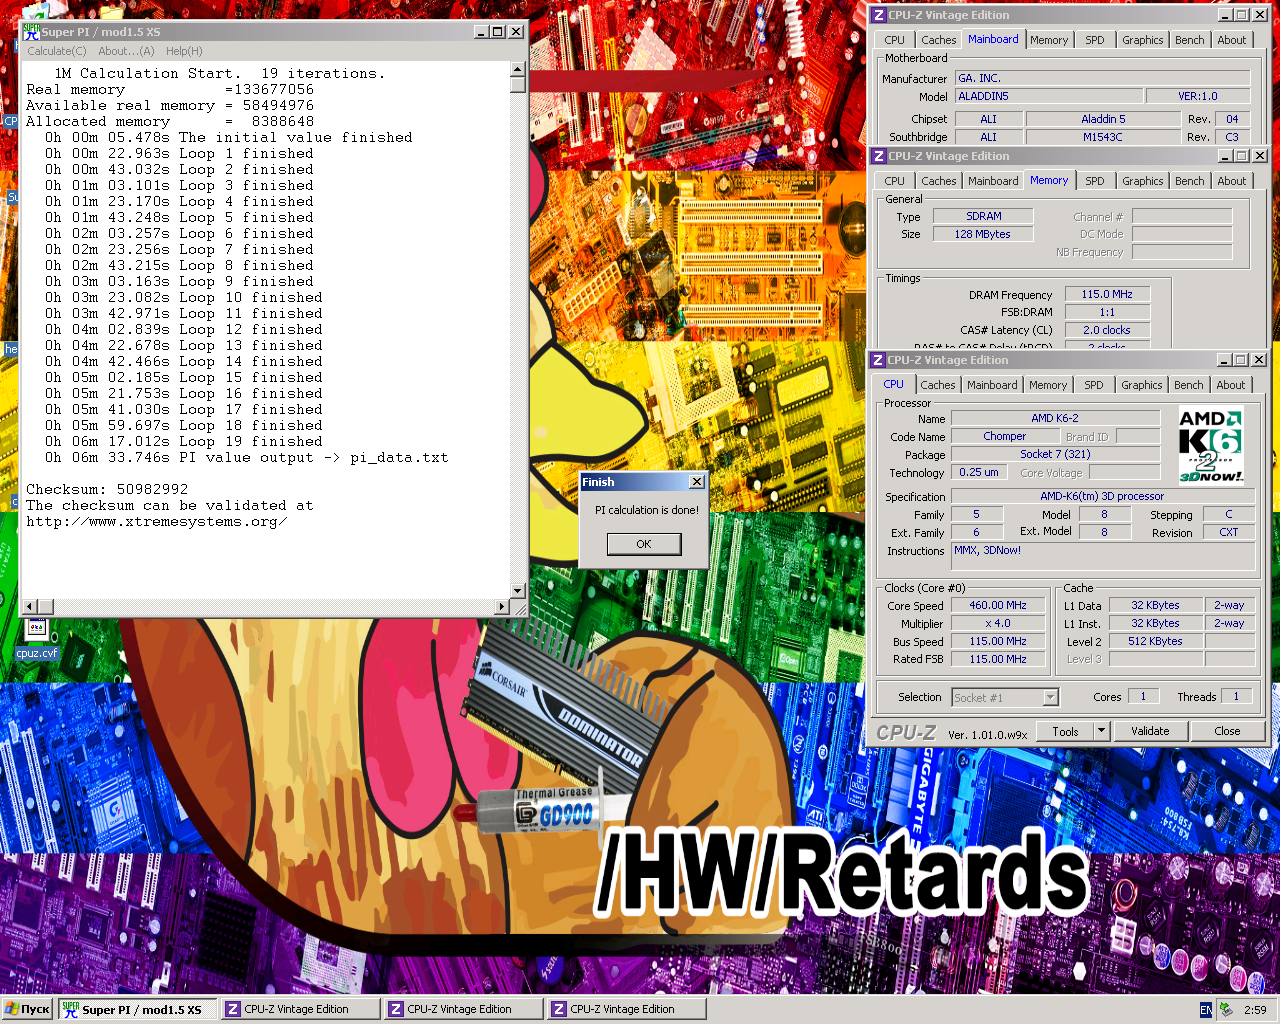
Task: Confirm the PI calculation dialog with OK
Action: (x=644, y=544)
